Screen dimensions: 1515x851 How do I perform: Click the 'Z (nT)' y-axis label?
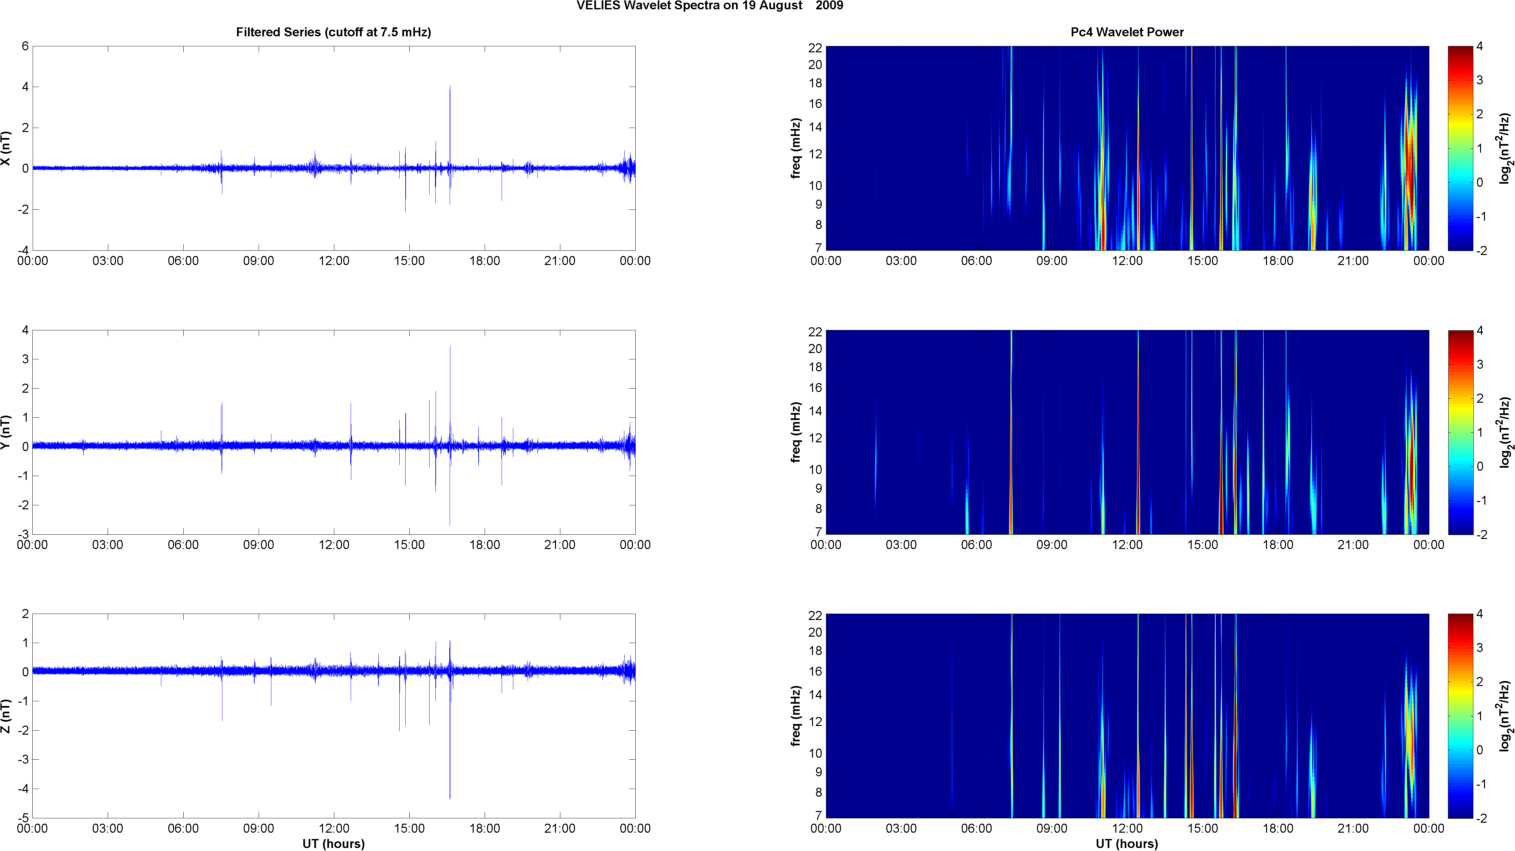tap(6, 716)
